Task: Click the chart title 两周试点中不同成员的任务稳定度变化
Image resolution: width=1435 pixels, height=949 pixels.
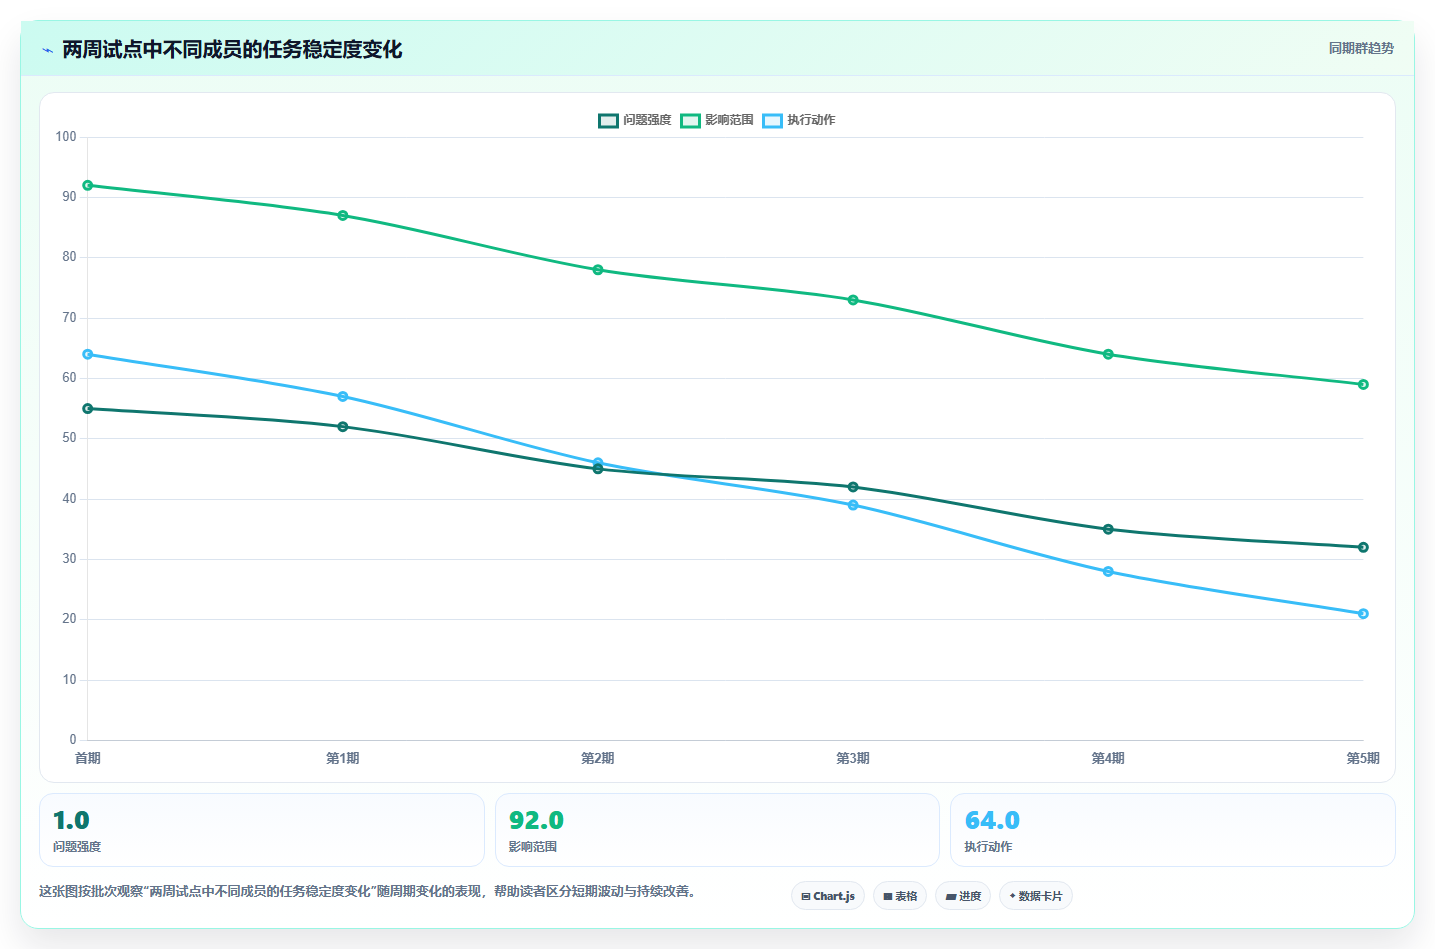Action: (x=232, y=49)
